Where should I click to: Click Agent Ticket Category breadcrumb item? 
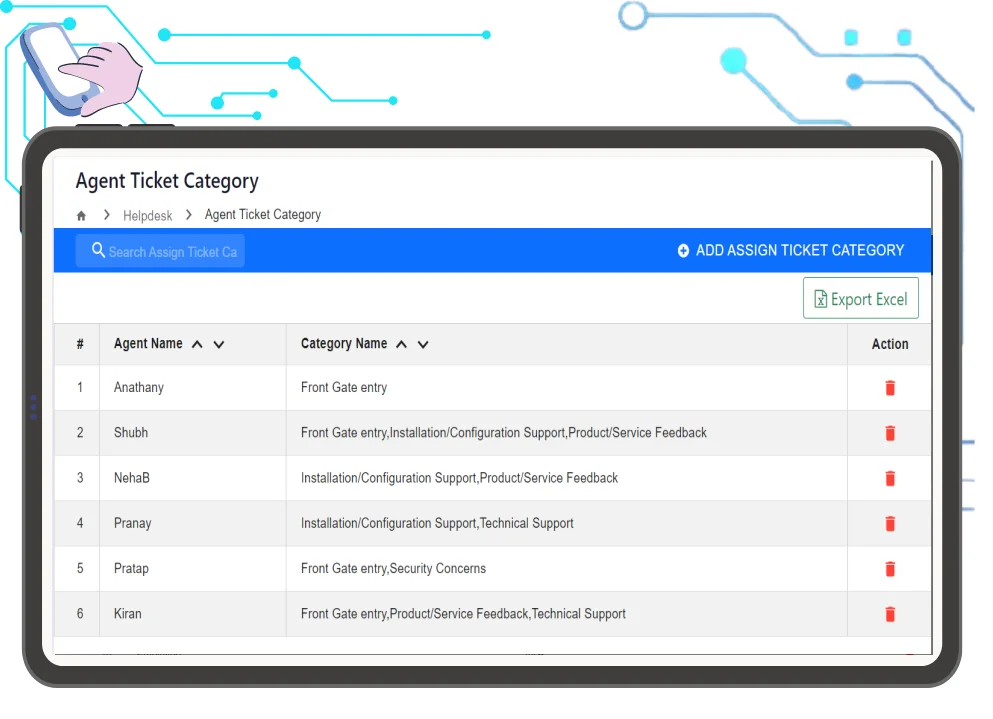click(262, 215)
